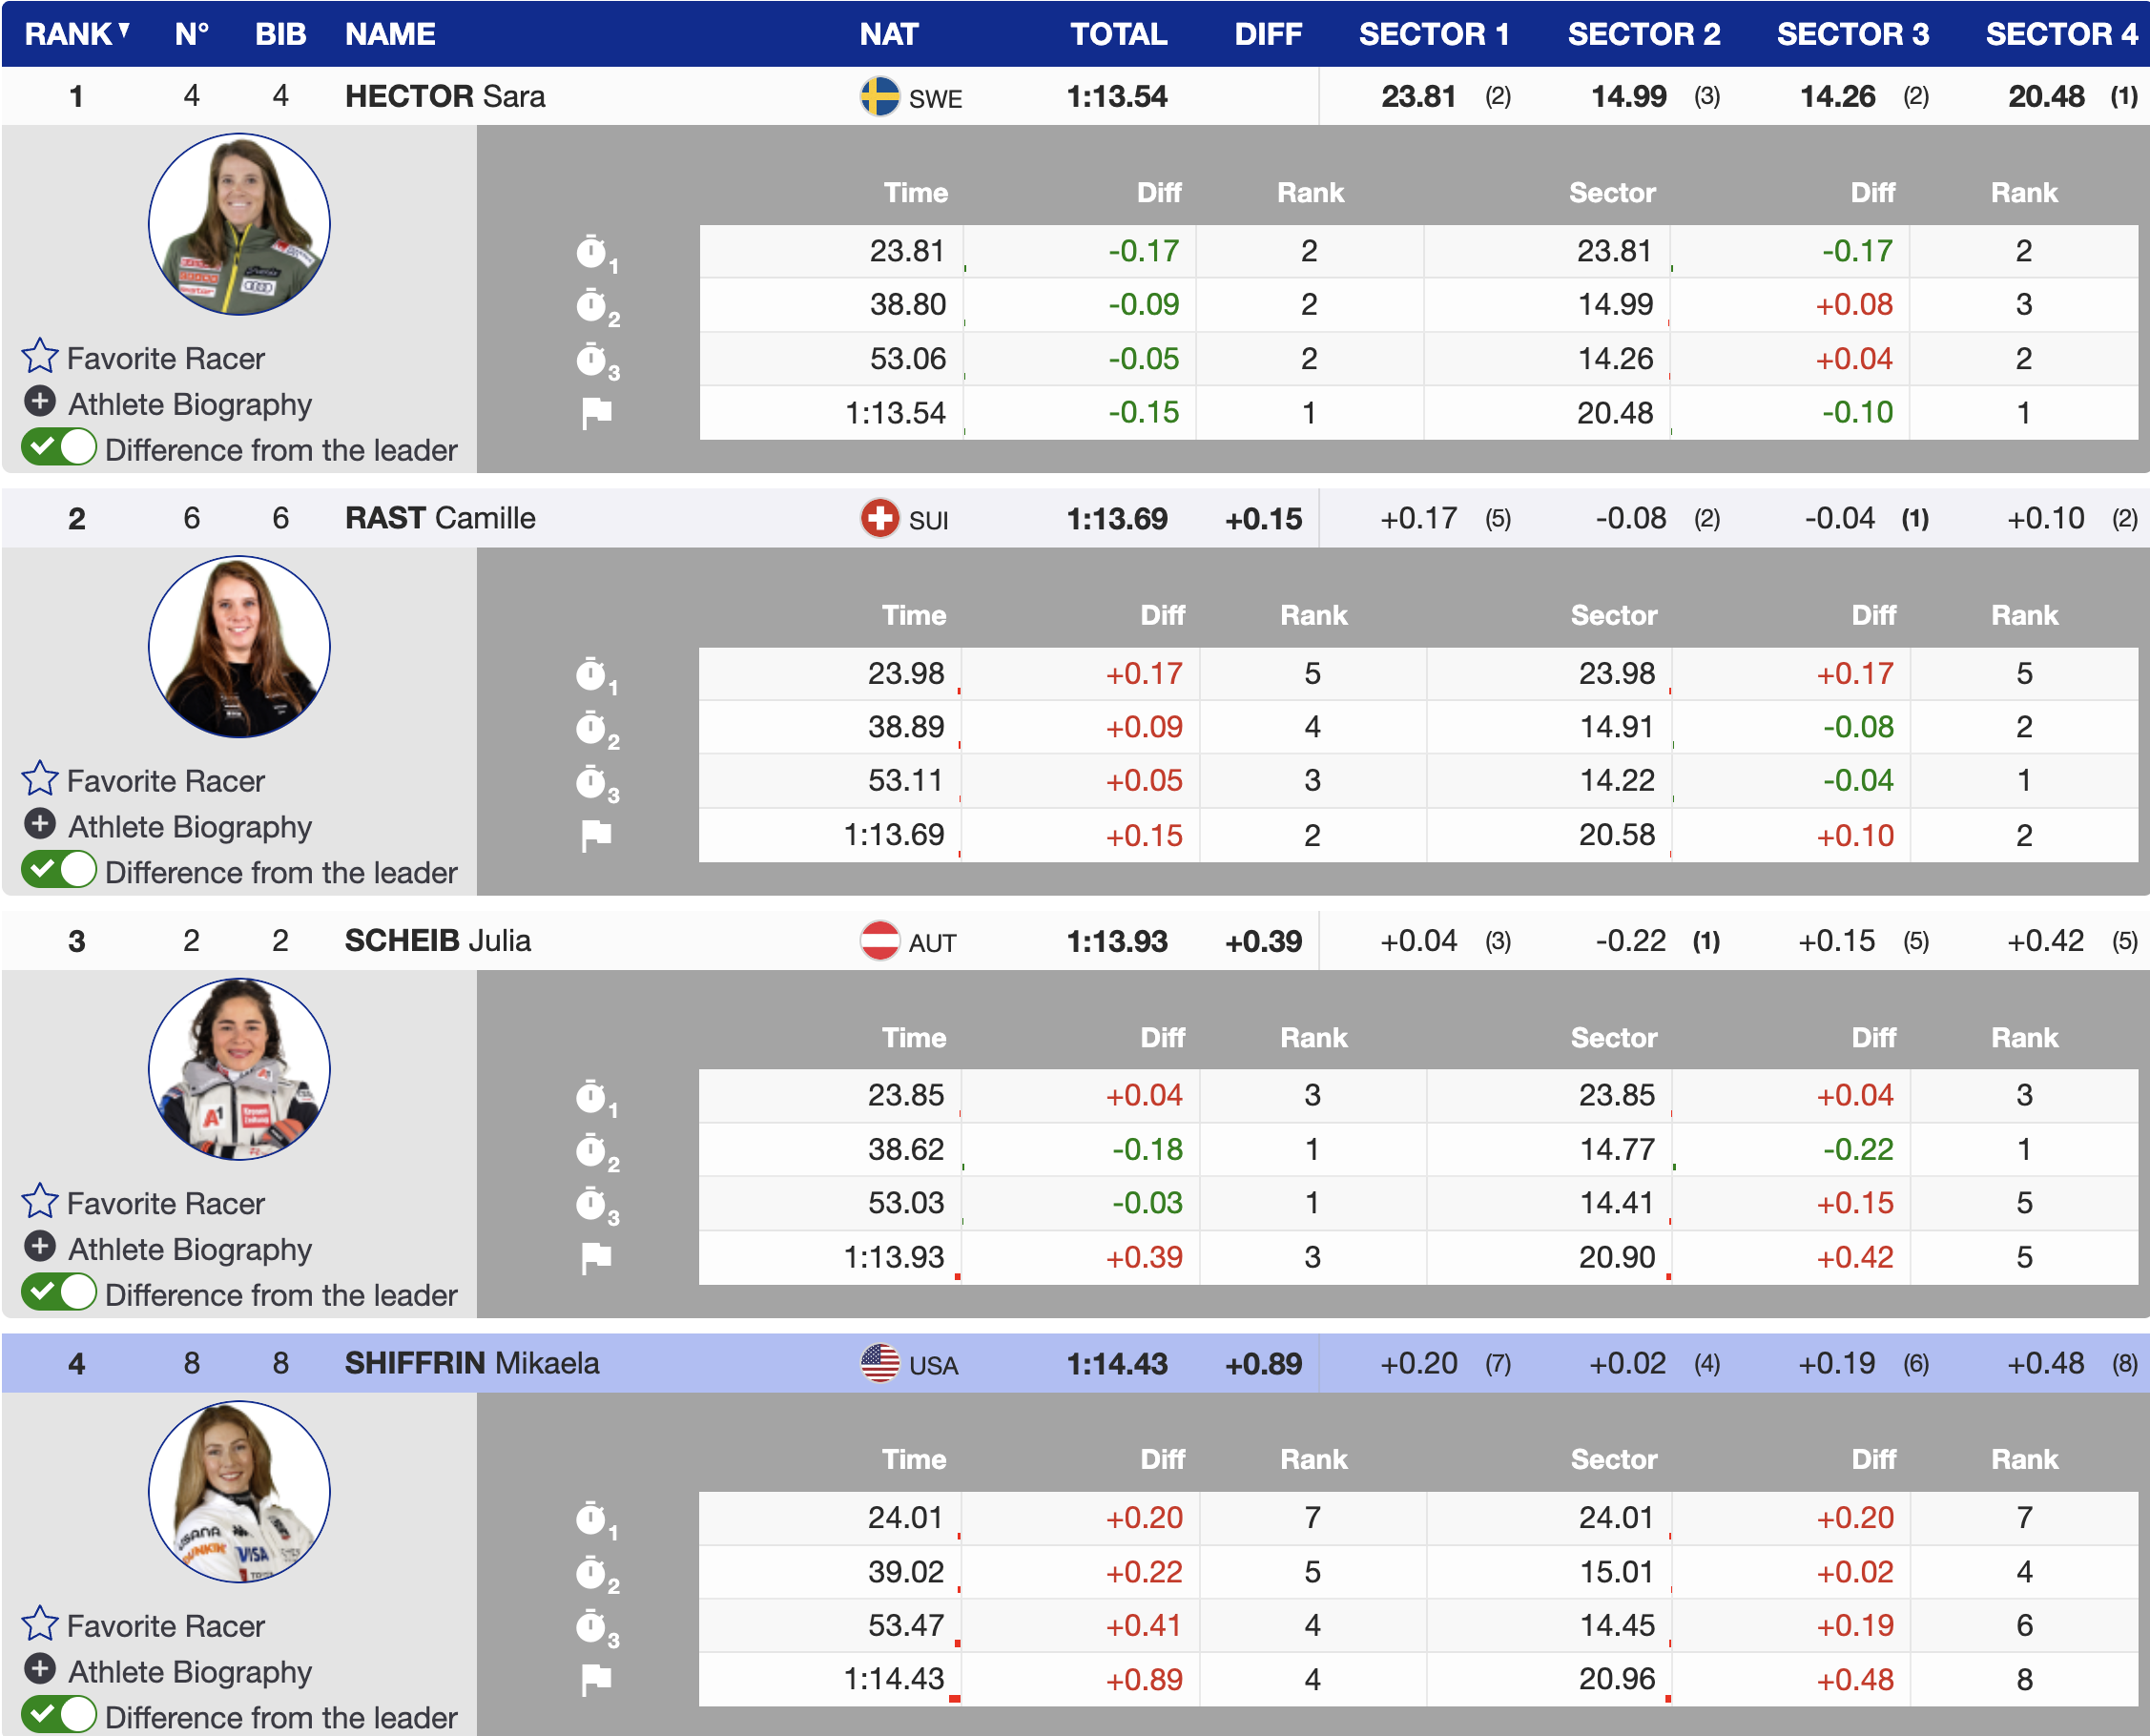Toggle Scheib's Difference from the leader switch

pos(60,1293)
